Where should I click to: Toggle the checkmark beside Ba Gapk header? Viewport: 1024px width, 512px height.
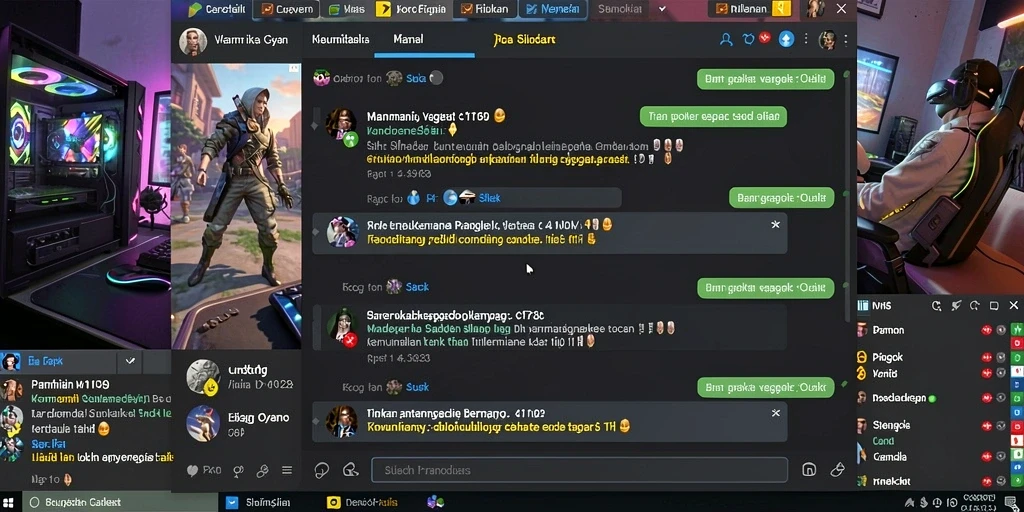tap(130, 360)
